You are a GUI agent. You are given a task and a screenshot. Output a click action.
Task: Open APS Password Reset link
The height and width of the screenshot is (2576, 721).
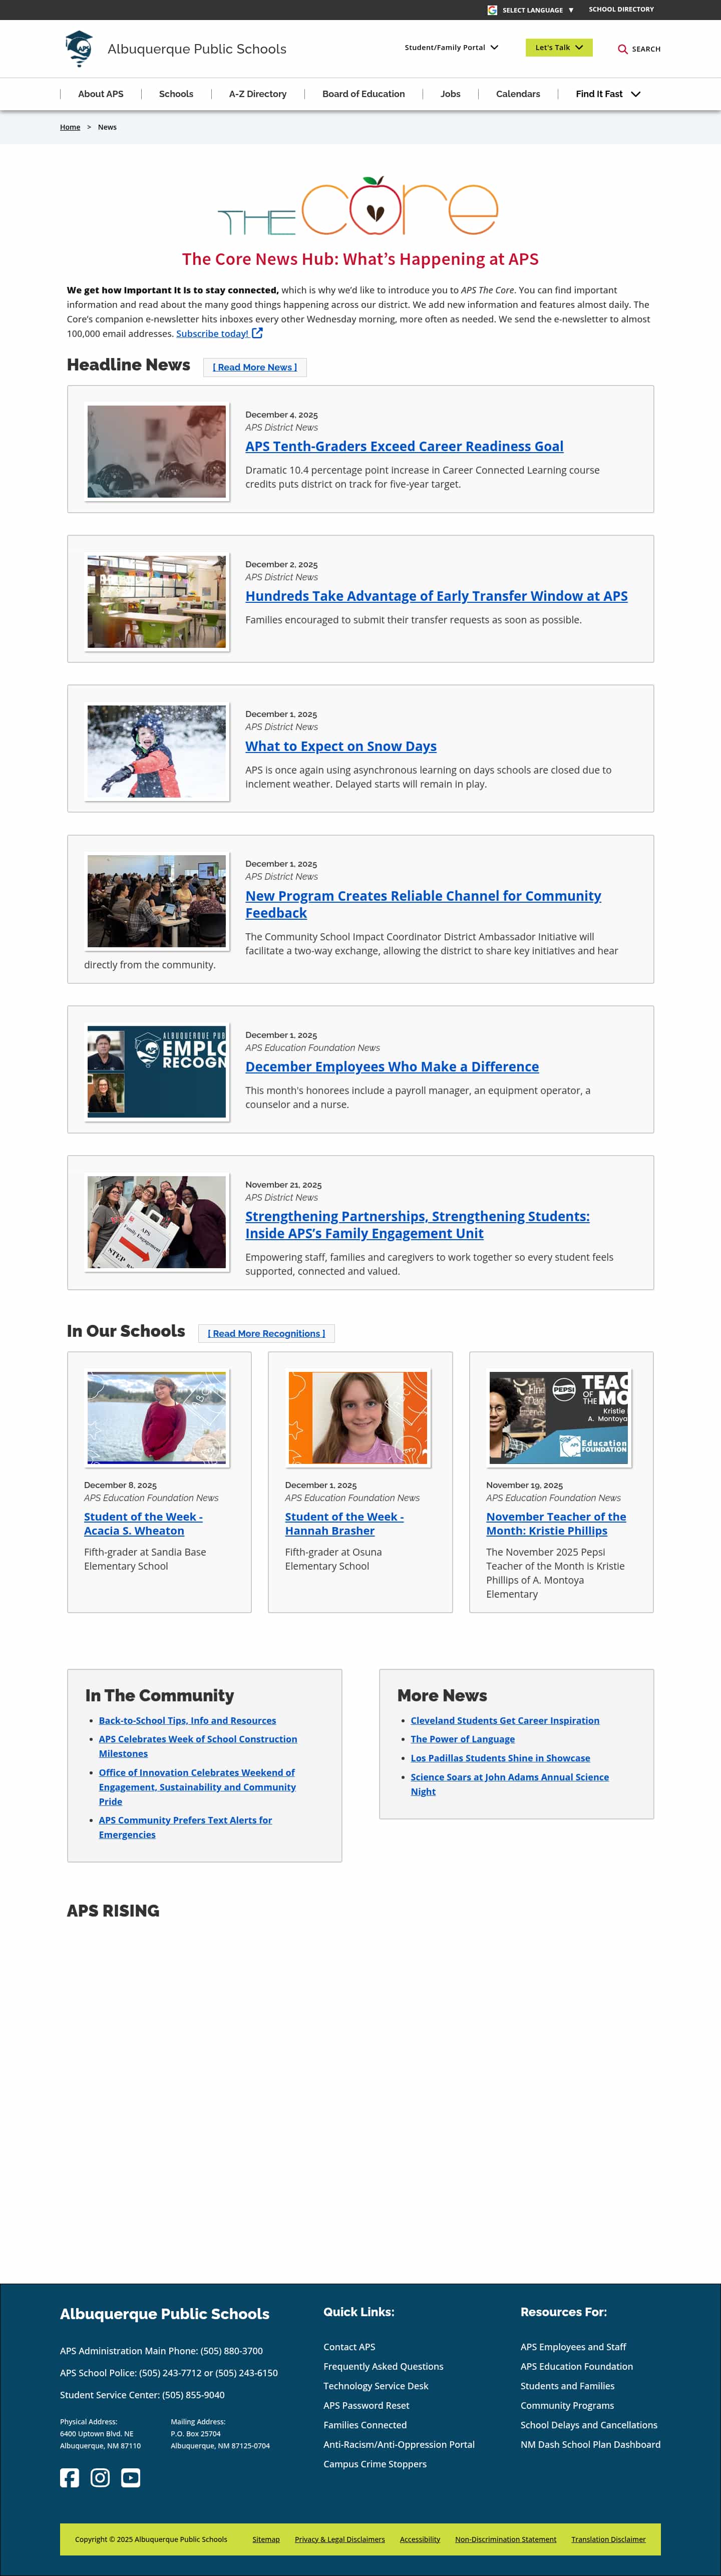click(x=366, y=2405)
